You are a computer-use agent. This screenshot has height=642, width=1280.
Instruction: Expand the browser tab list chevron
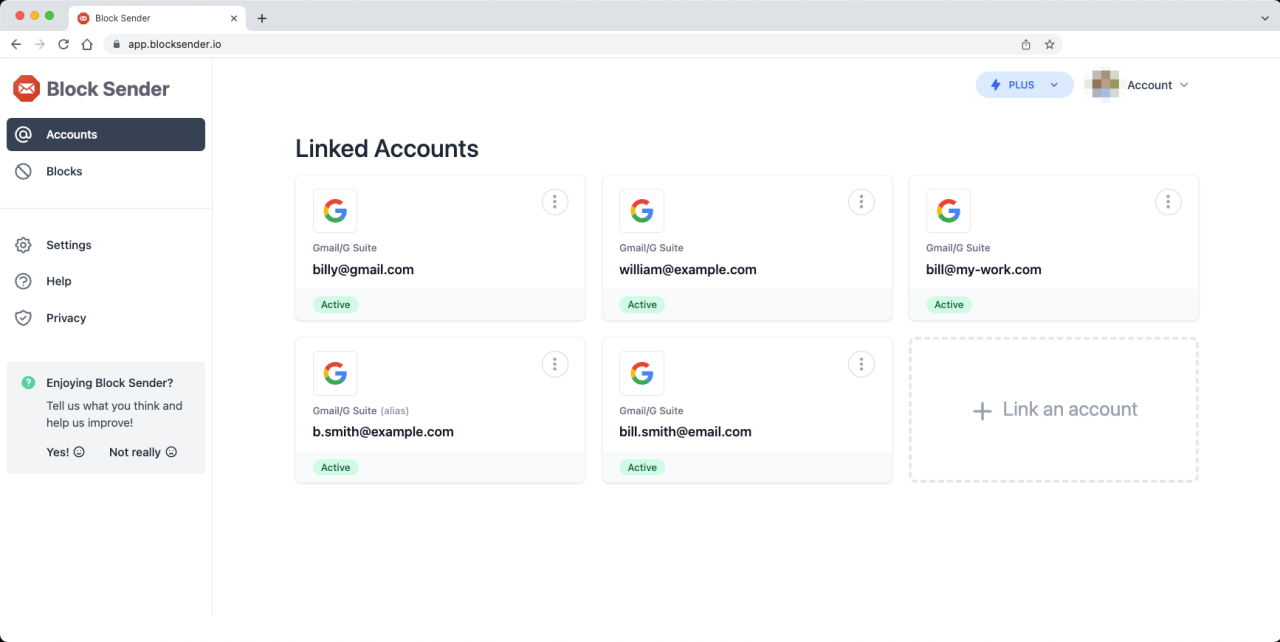click(1264, 18)
